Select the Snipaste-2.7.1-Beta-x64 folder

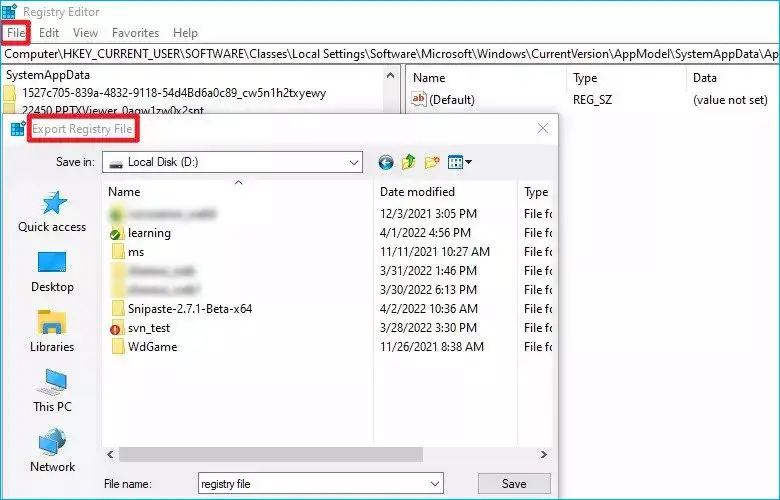pos(190,308)
